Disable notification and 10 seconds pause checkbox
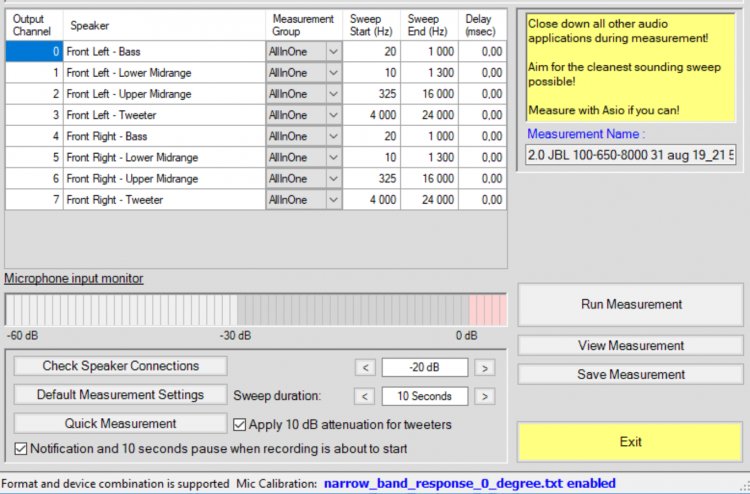Screen dimensions: 750x494 click(22, 448)
